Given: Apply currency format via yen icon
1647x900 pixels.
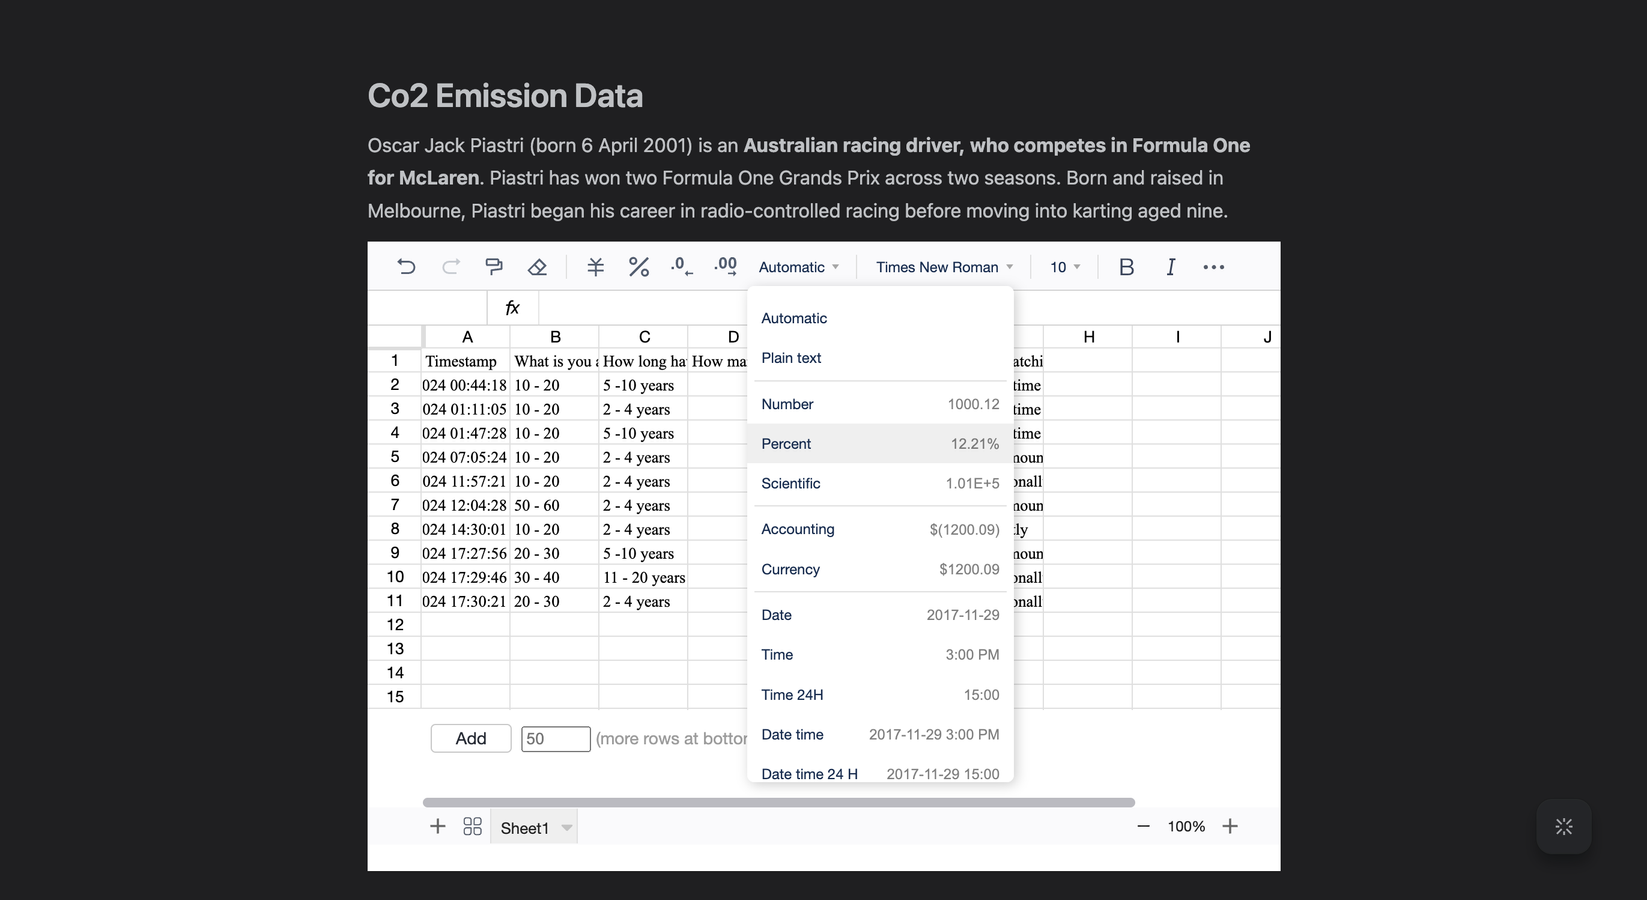Looking at the screenshot, I should 595,267.
